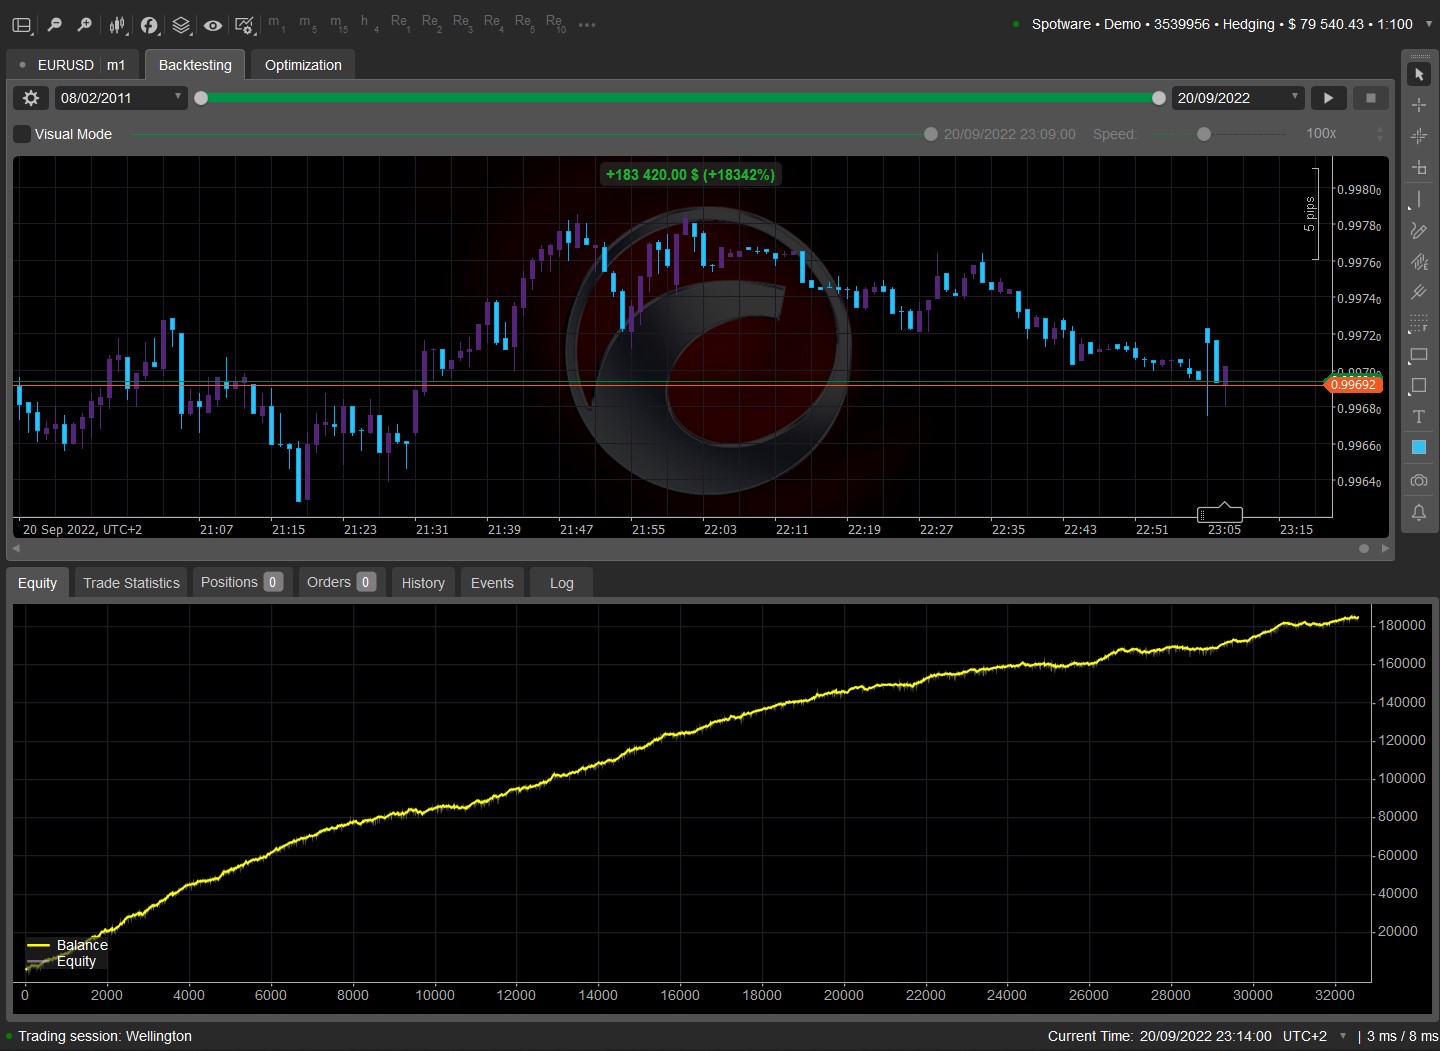Screen dimensions: 1440x1051
Task: Toggle the eye viewing options icon
Action: pyautogui.click(x=213, y=25)
